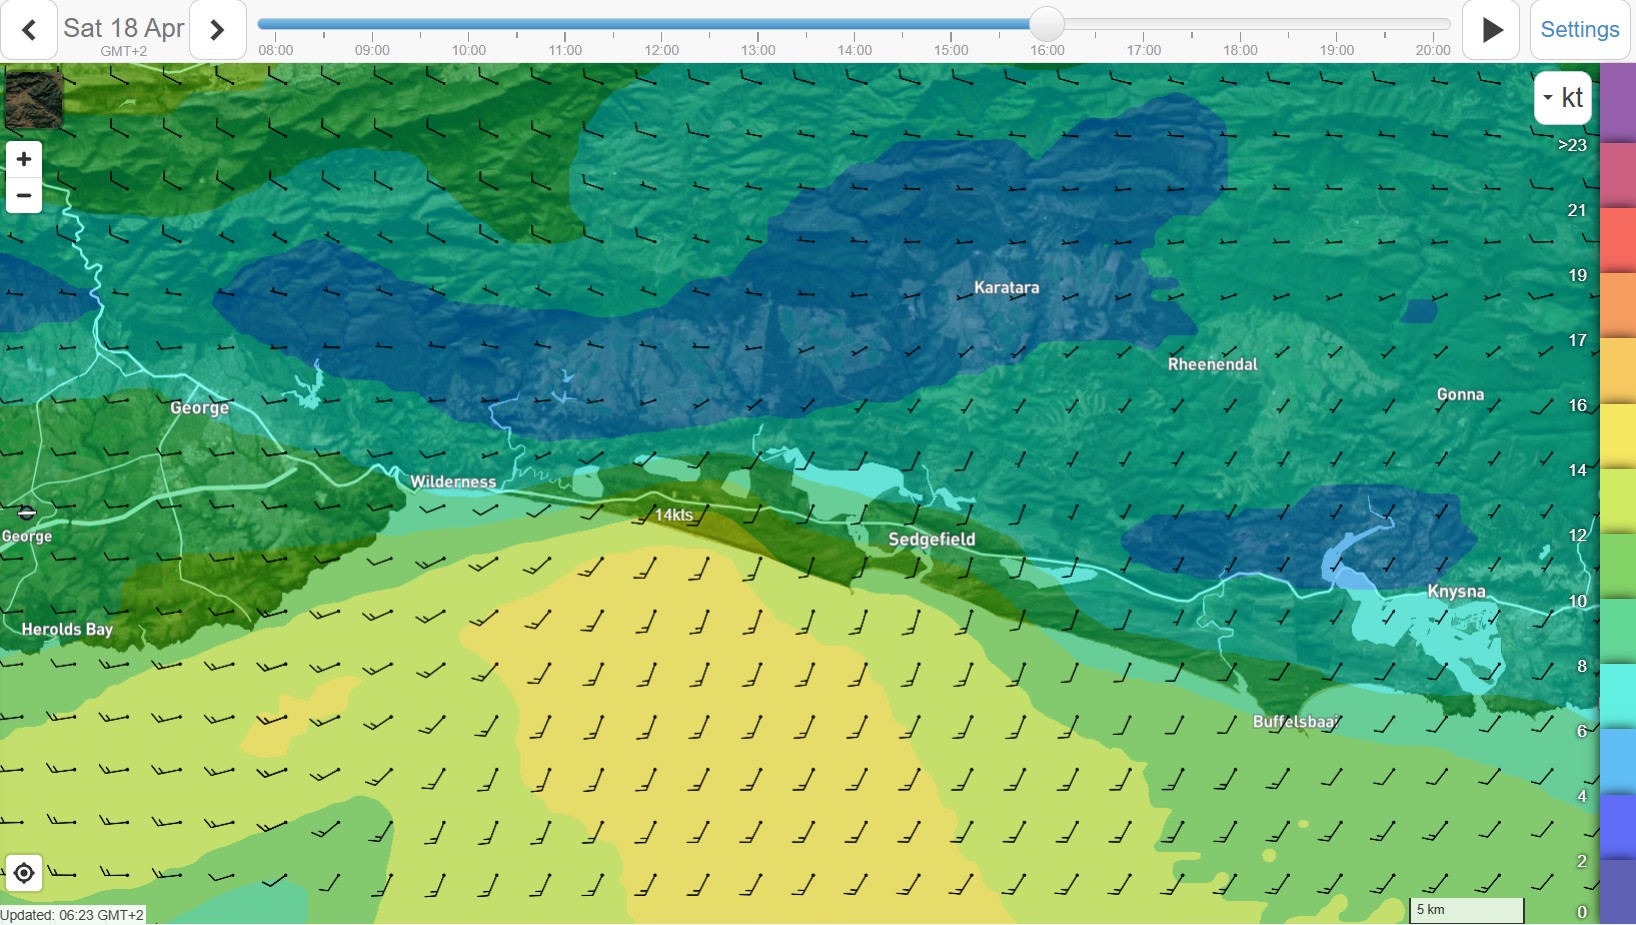The width and height of the screenshot is (1636, 925).
Task: Click the Sedgefield town label
Action: click(x=931, y=539)
